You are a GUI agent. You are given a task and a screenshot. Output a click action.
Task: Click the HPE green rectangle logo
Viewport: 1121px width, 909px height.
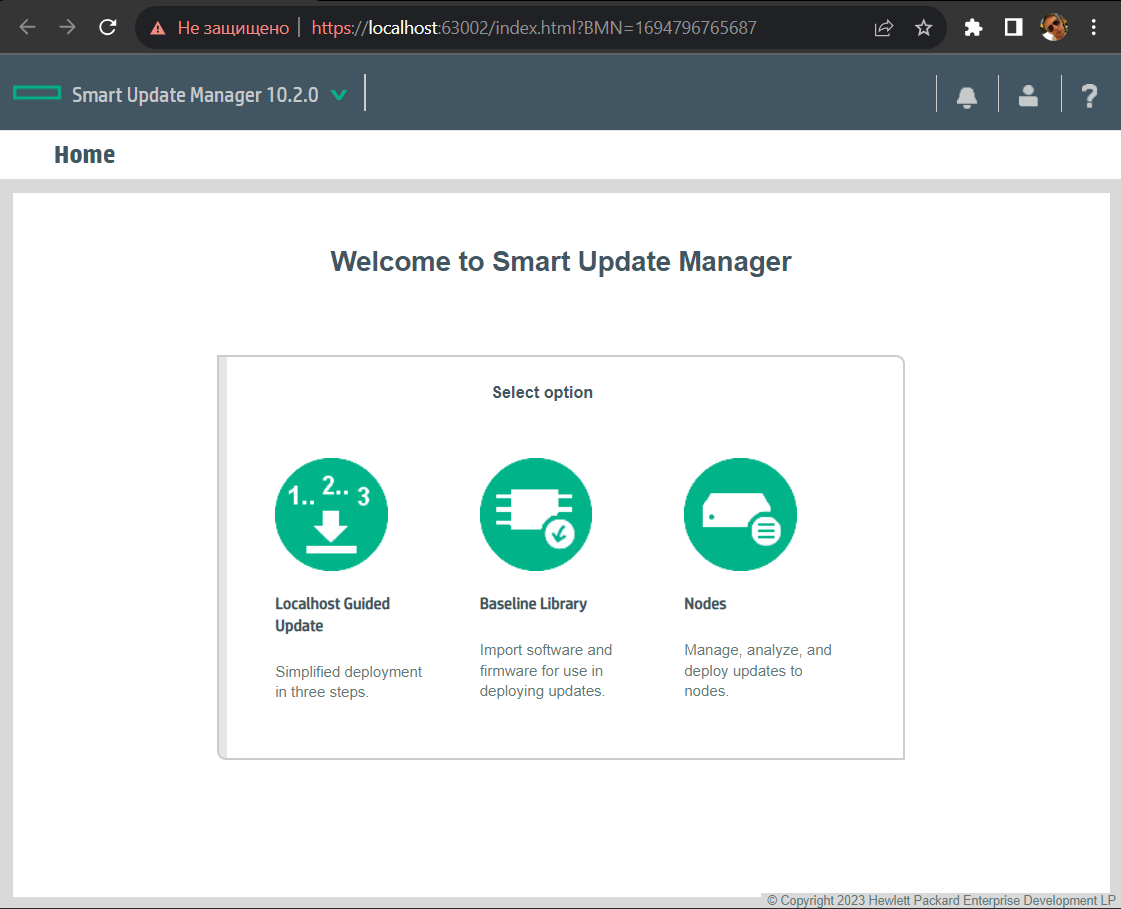(x=37, y=94)
